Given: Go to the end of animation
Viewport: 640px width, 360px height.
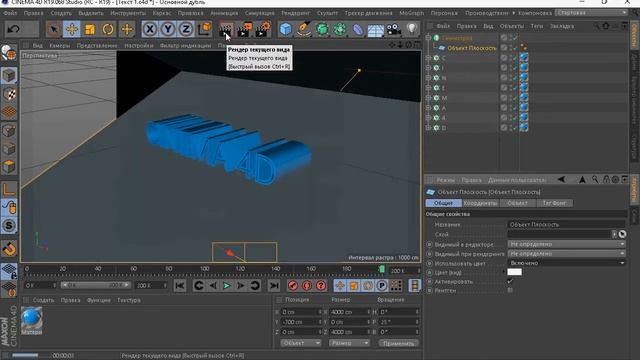Looking at the screenshot, I should tap(274, 286).
